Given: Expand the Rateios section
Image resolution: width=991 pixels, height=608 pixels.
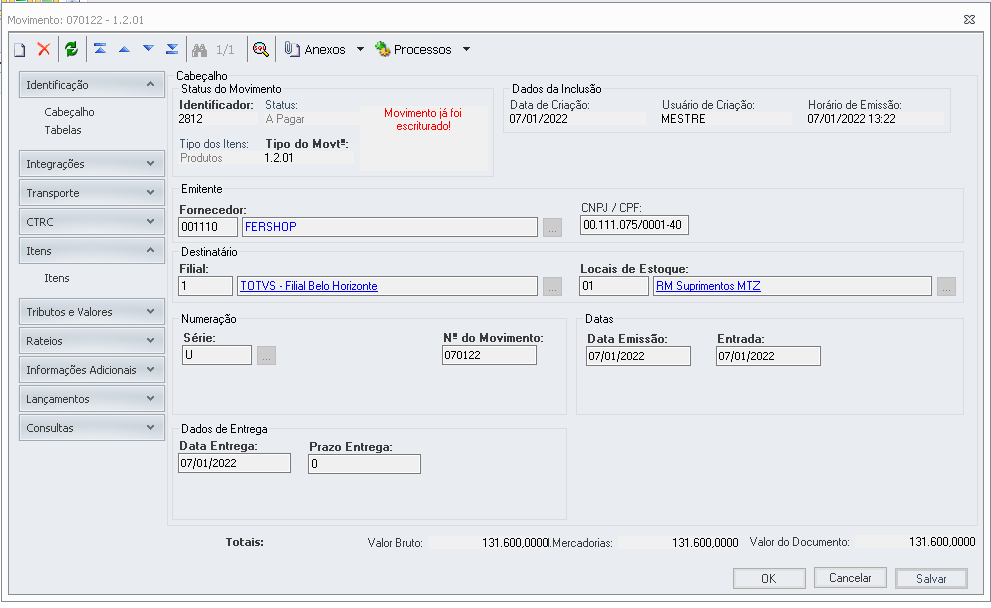Looking at the screenshot, I should [x=92, y=341].
